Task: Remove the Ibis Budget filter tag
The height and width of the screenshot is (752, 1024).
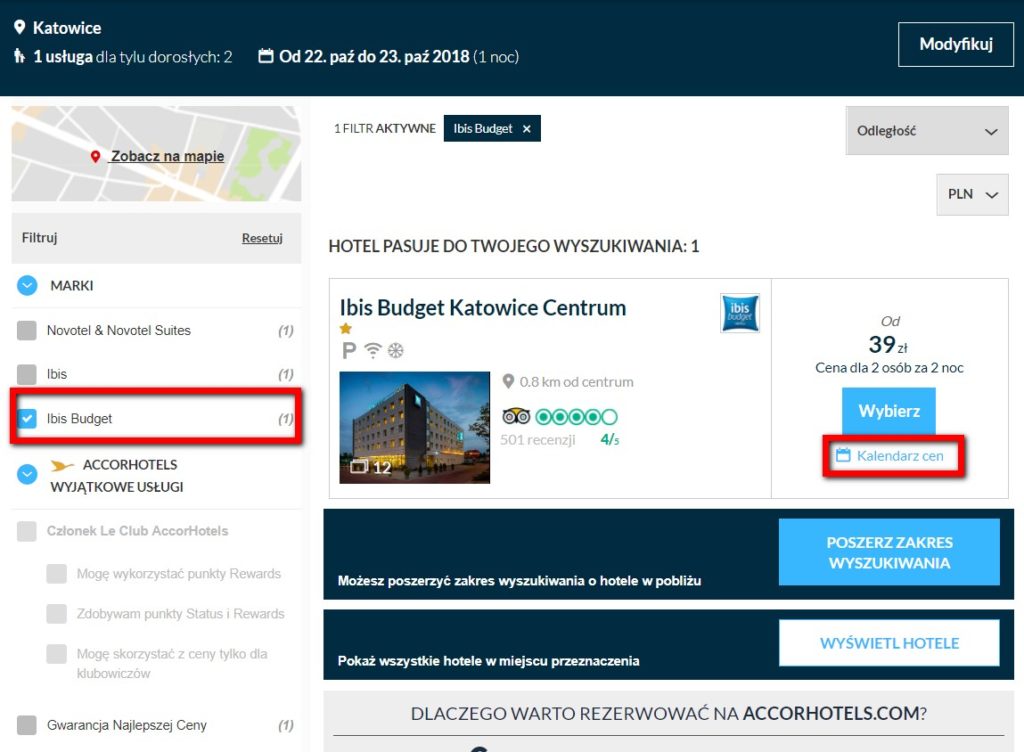Action: click(x=526, y=129)
